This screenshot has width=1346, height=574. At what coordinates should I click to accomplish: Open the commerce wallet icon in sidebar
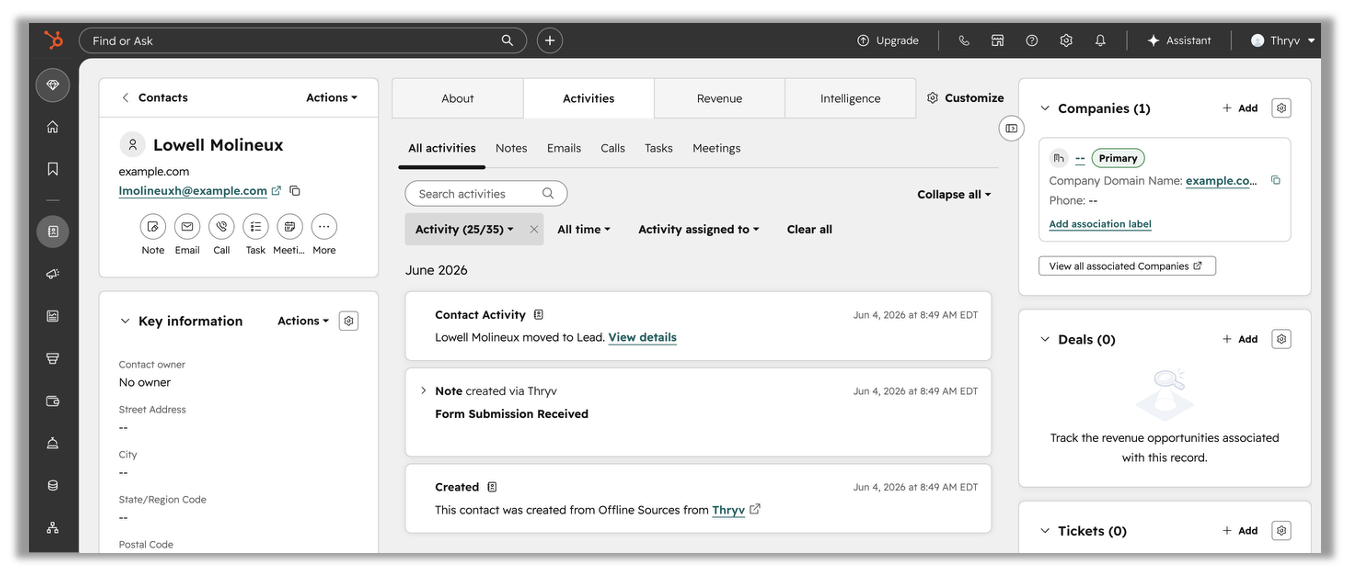[x=53, y=401]
